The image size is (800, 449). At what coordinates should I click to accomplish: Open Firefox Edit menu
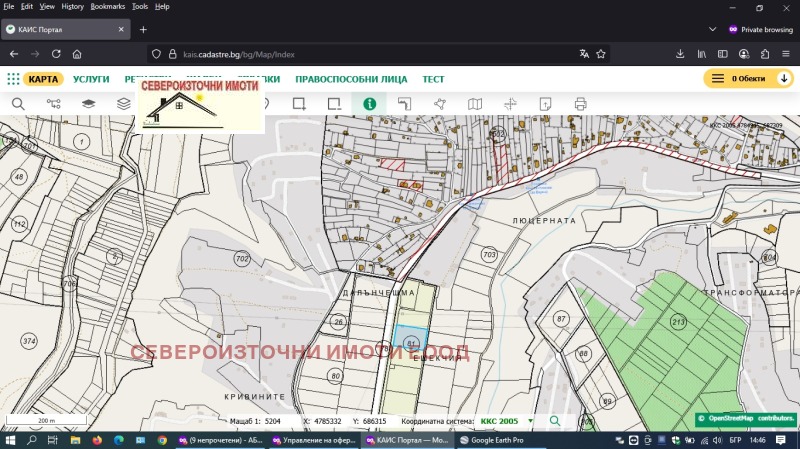tap(27, 7)
